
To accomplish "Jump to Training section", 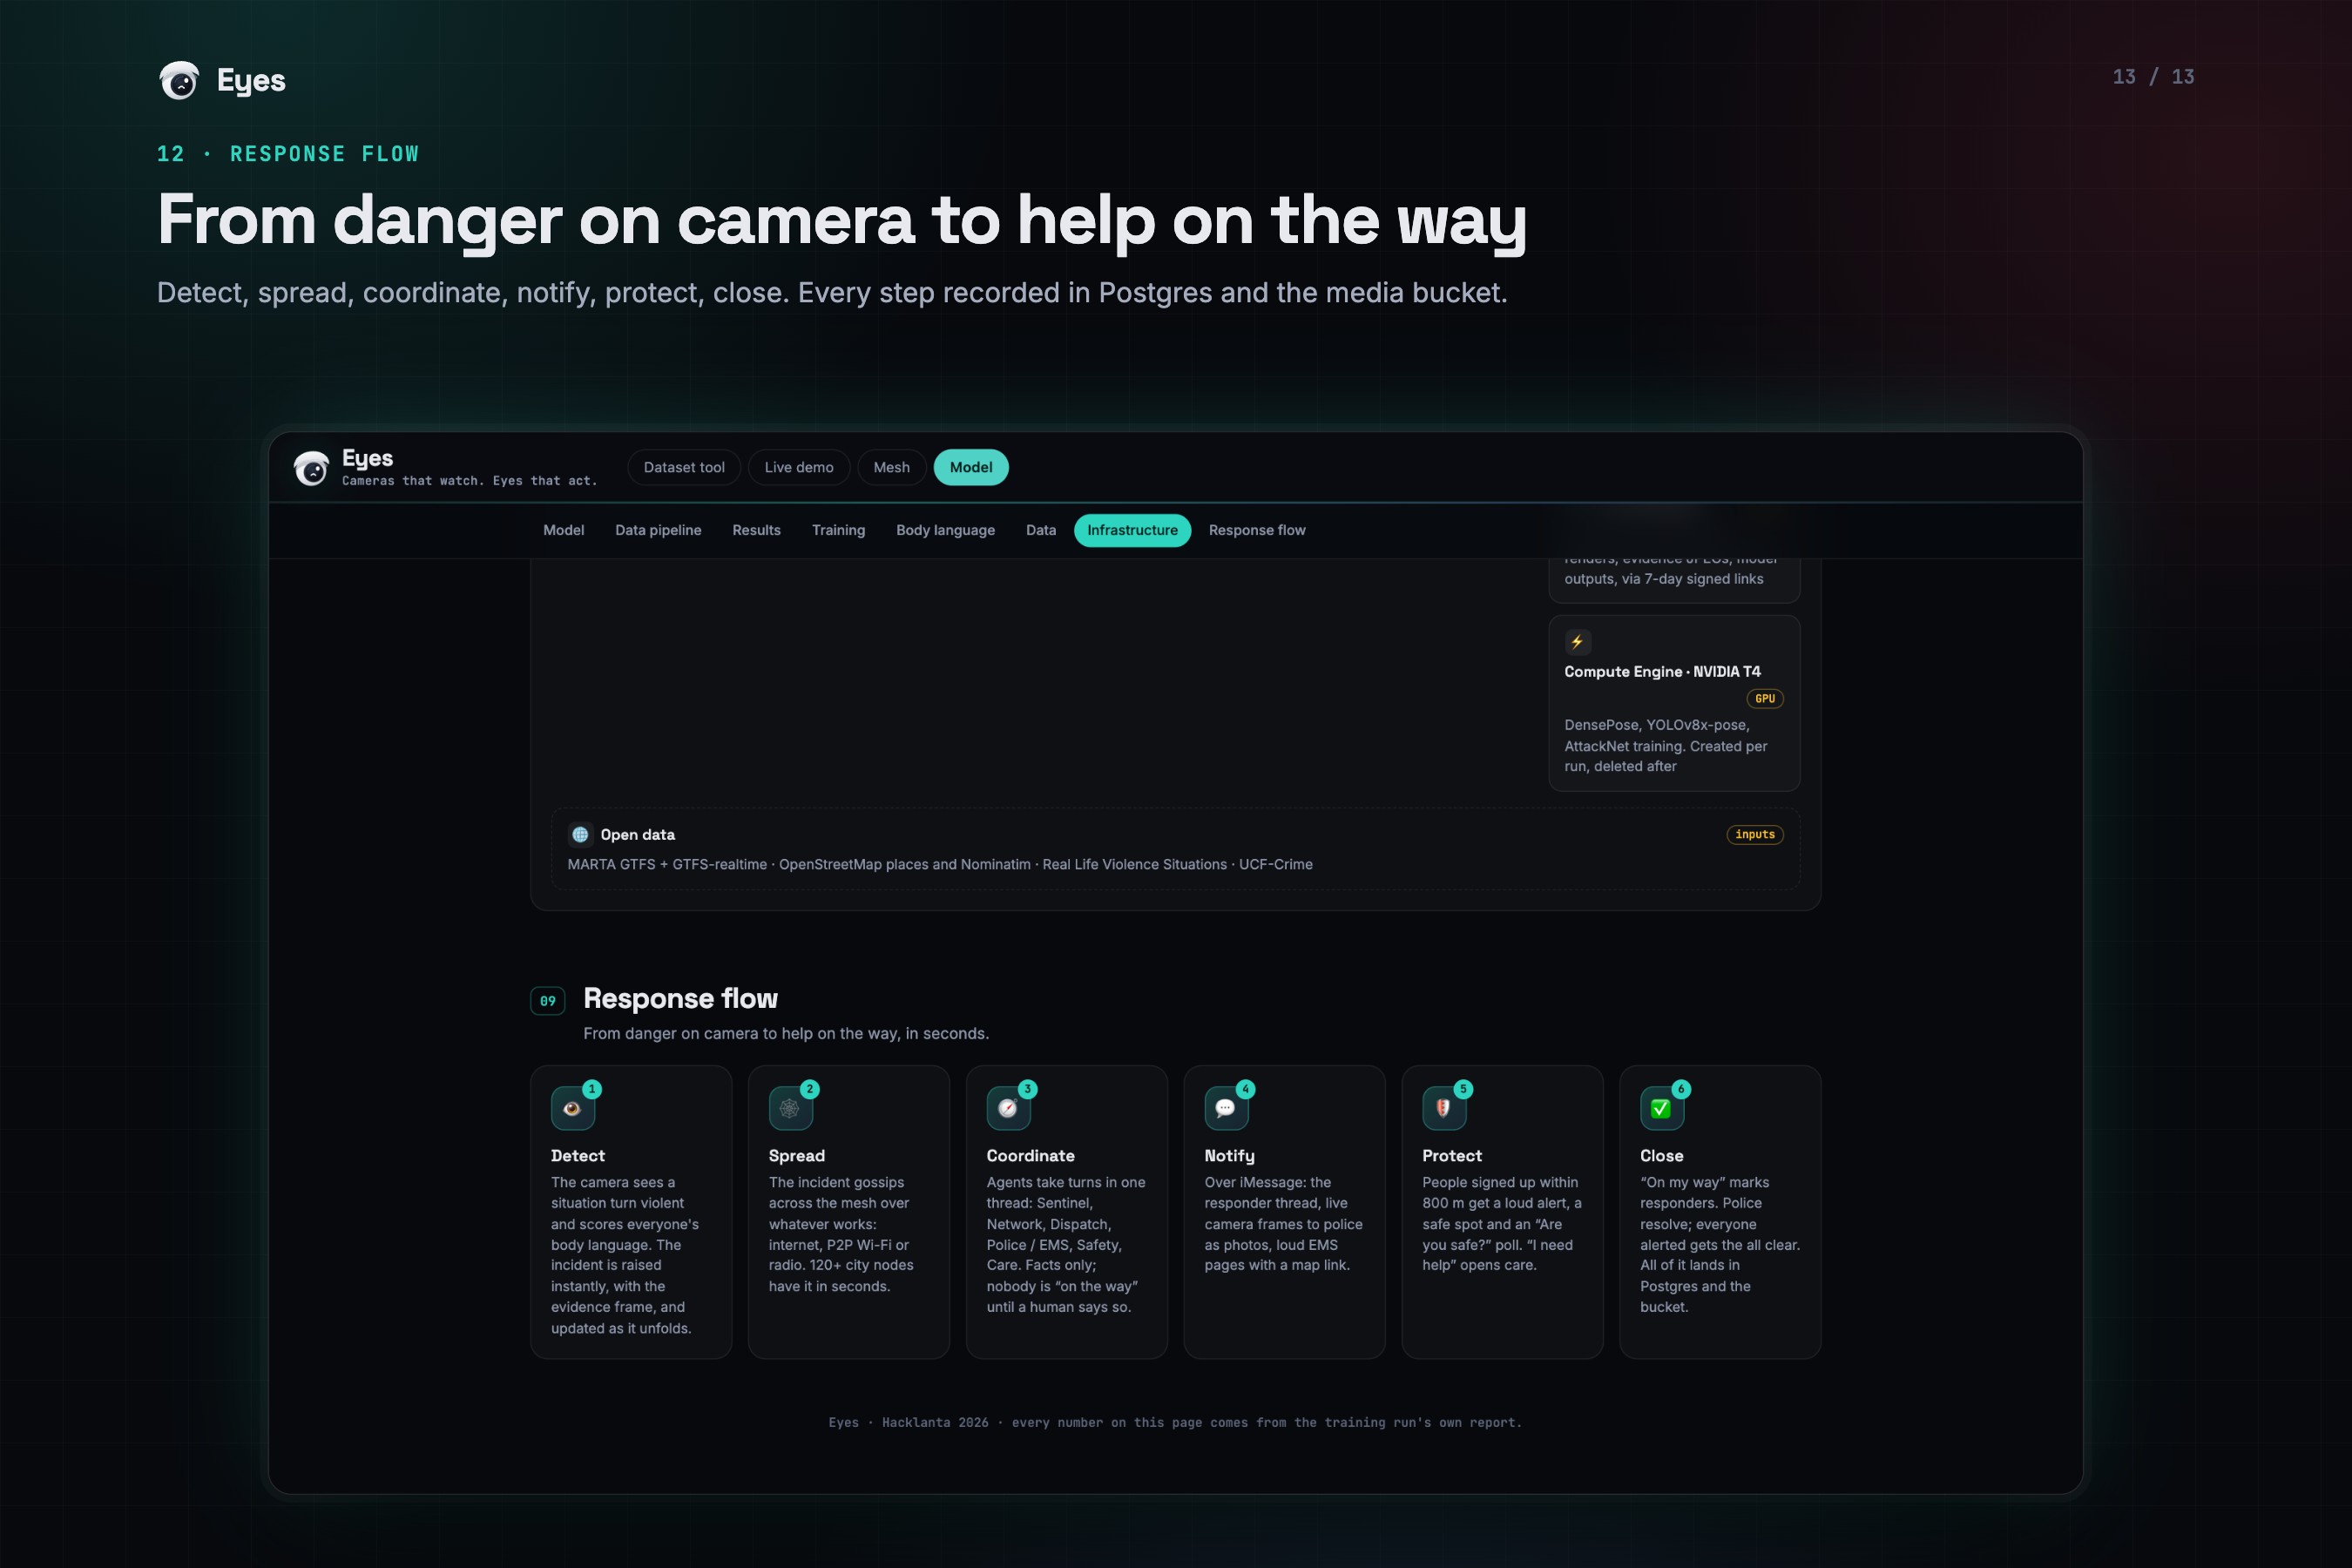I will pos(838,530).
